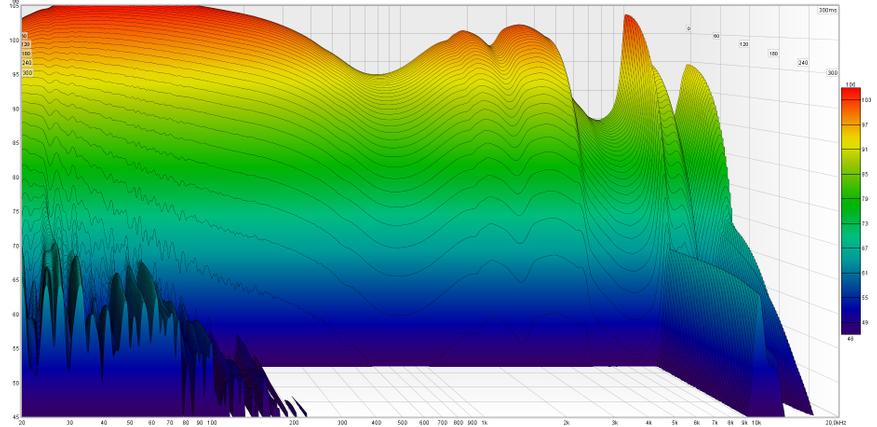
Task: Select the 103 color scale value
Action: pos(866,100)
